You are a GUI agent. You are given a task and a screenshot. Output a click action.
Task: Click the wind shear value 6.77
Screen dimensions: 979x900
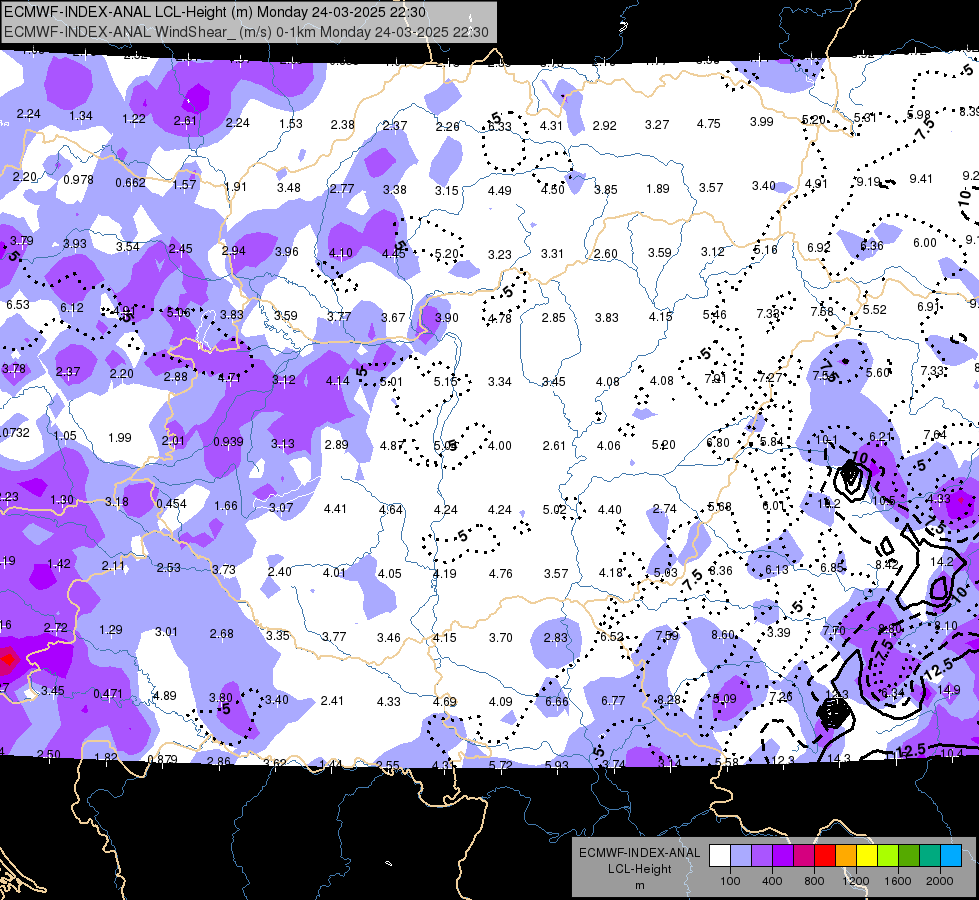click(612, 701)
